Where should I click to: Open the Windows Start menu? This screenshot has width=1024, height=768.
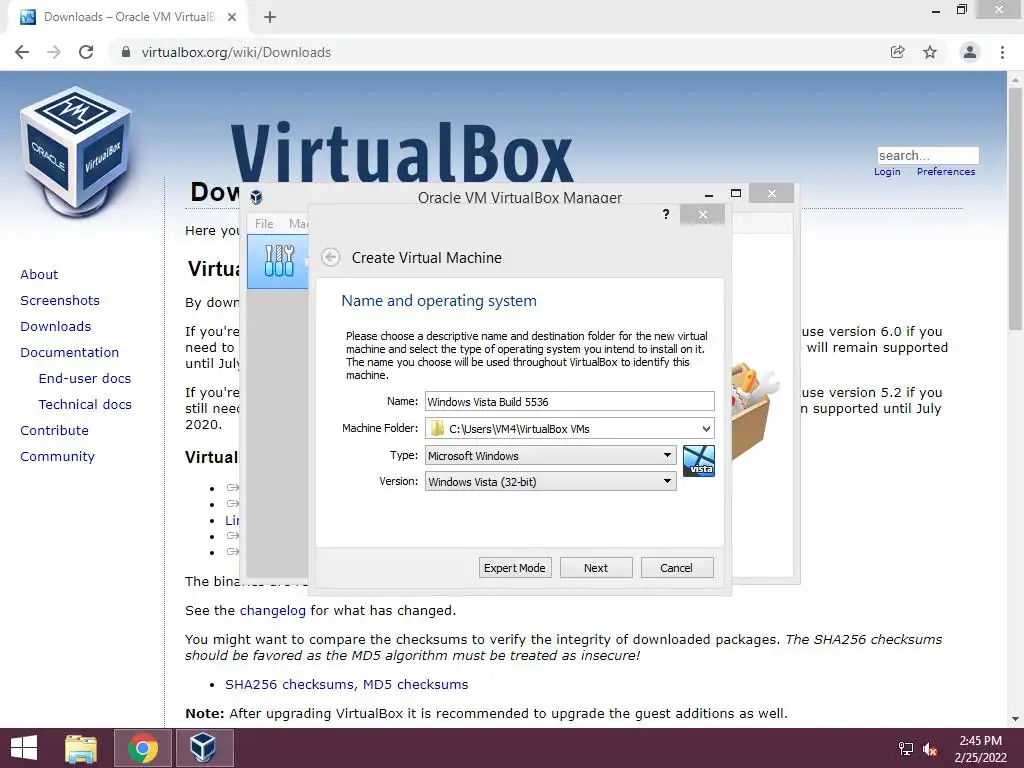coord(24,748)
